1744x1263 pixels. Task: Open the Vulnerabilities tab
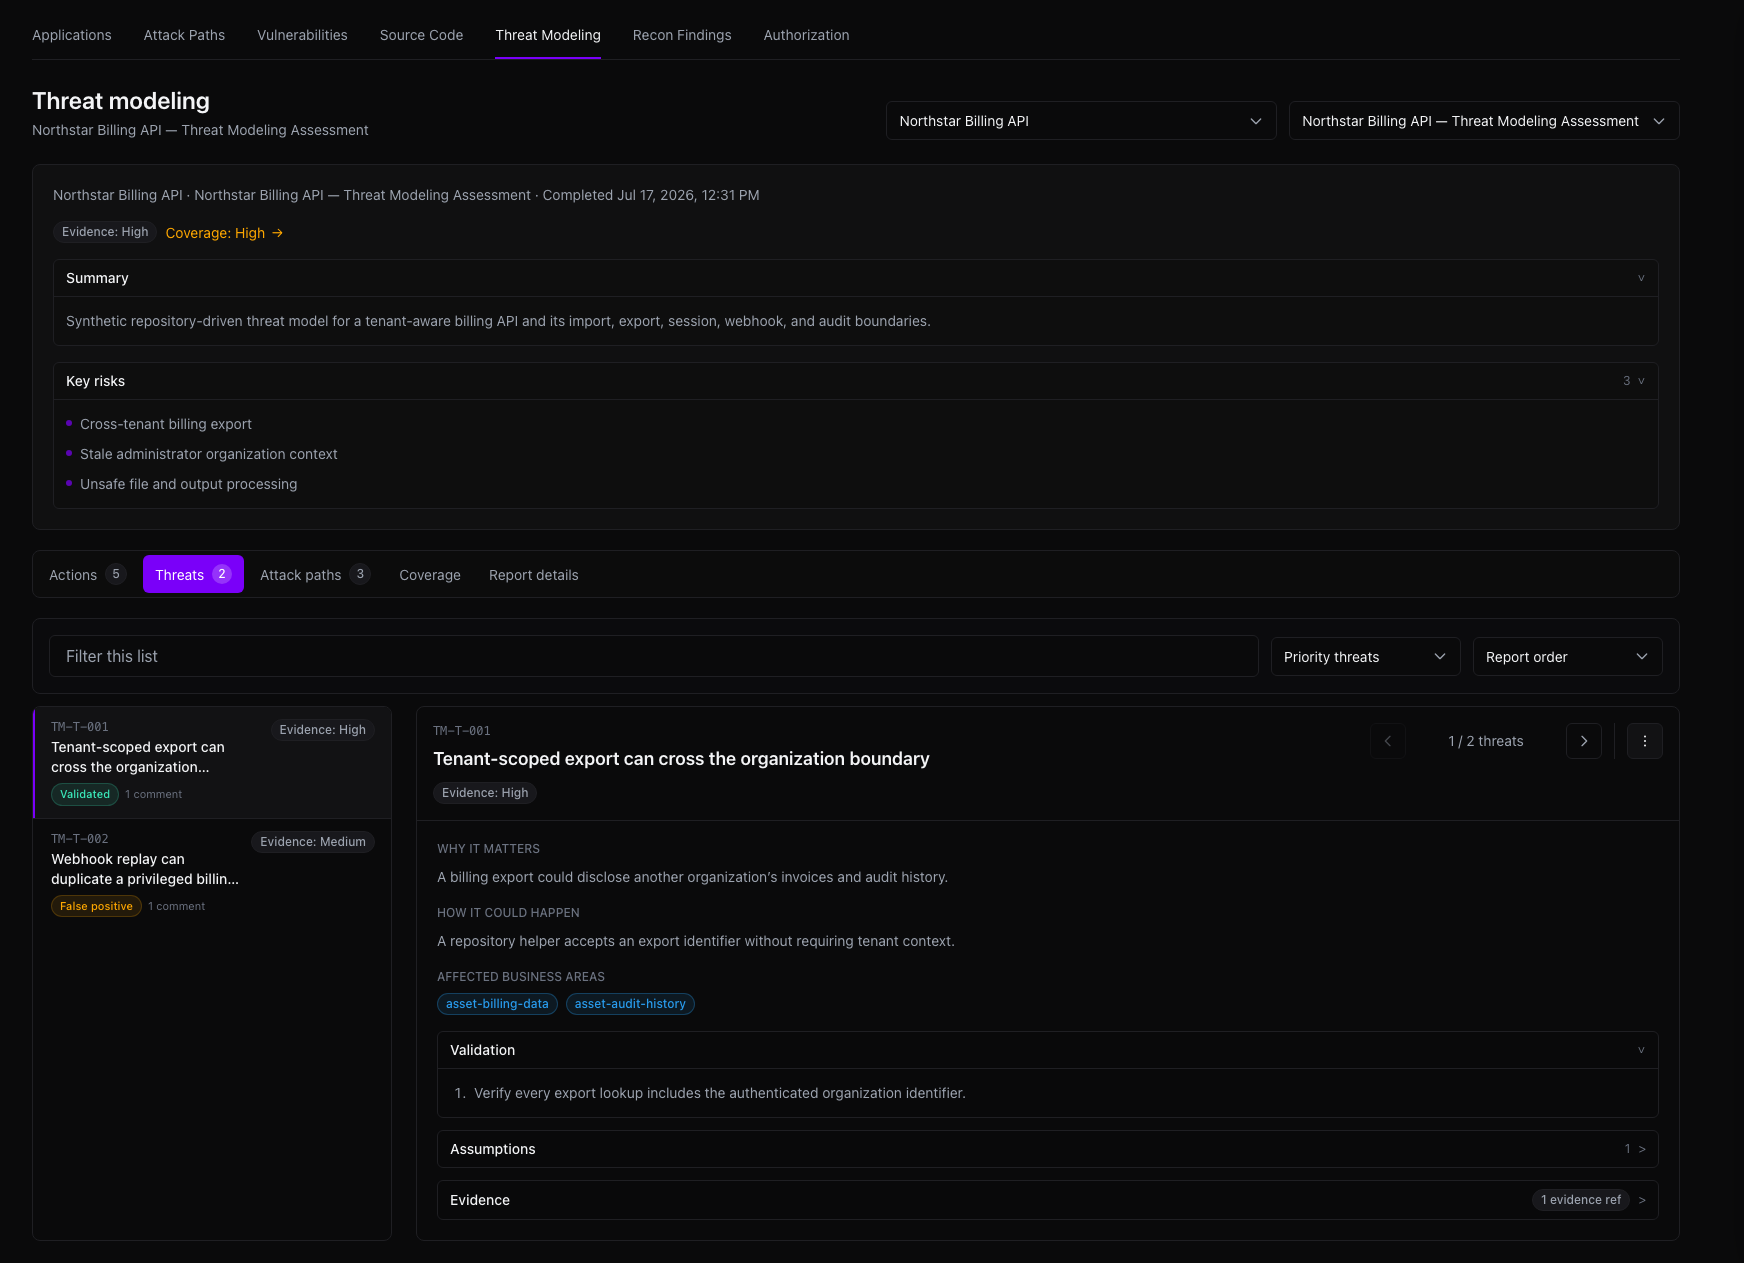[302, 35]
